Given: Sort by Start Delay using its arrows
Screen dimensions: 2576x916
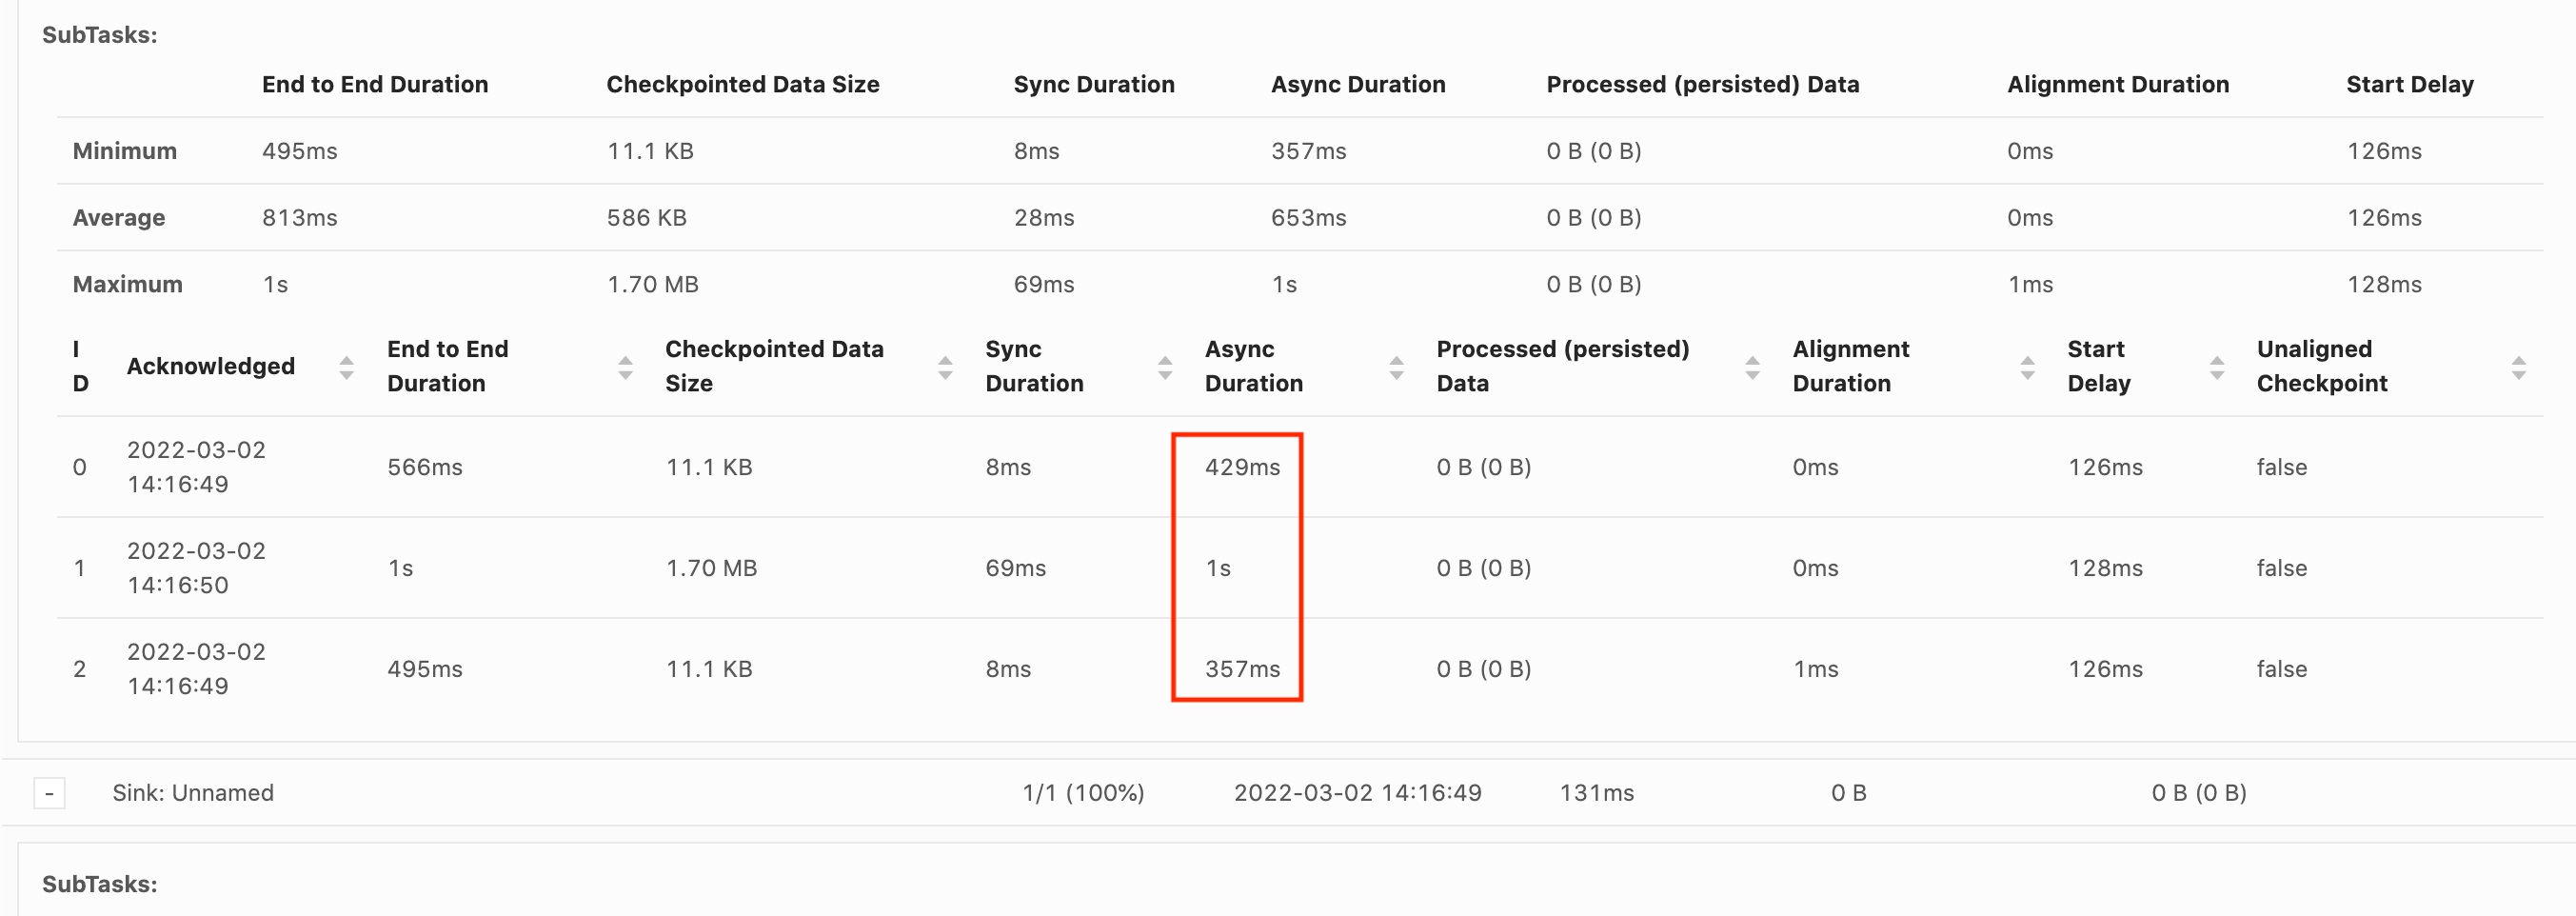Looking at the screenshot, I should tap(2220, 367).
